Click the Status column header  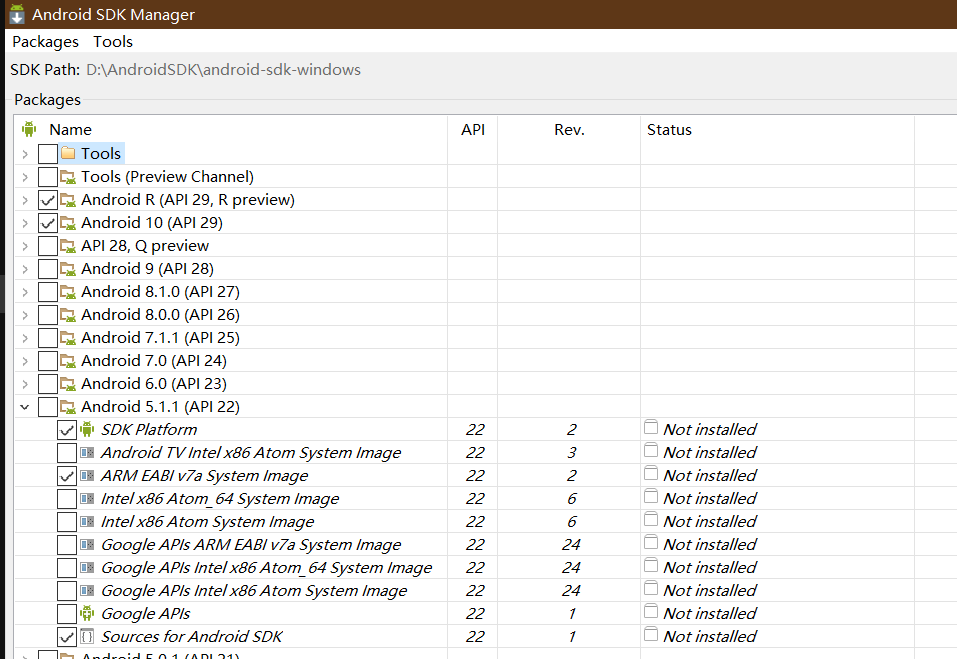(x=669, y=129)
